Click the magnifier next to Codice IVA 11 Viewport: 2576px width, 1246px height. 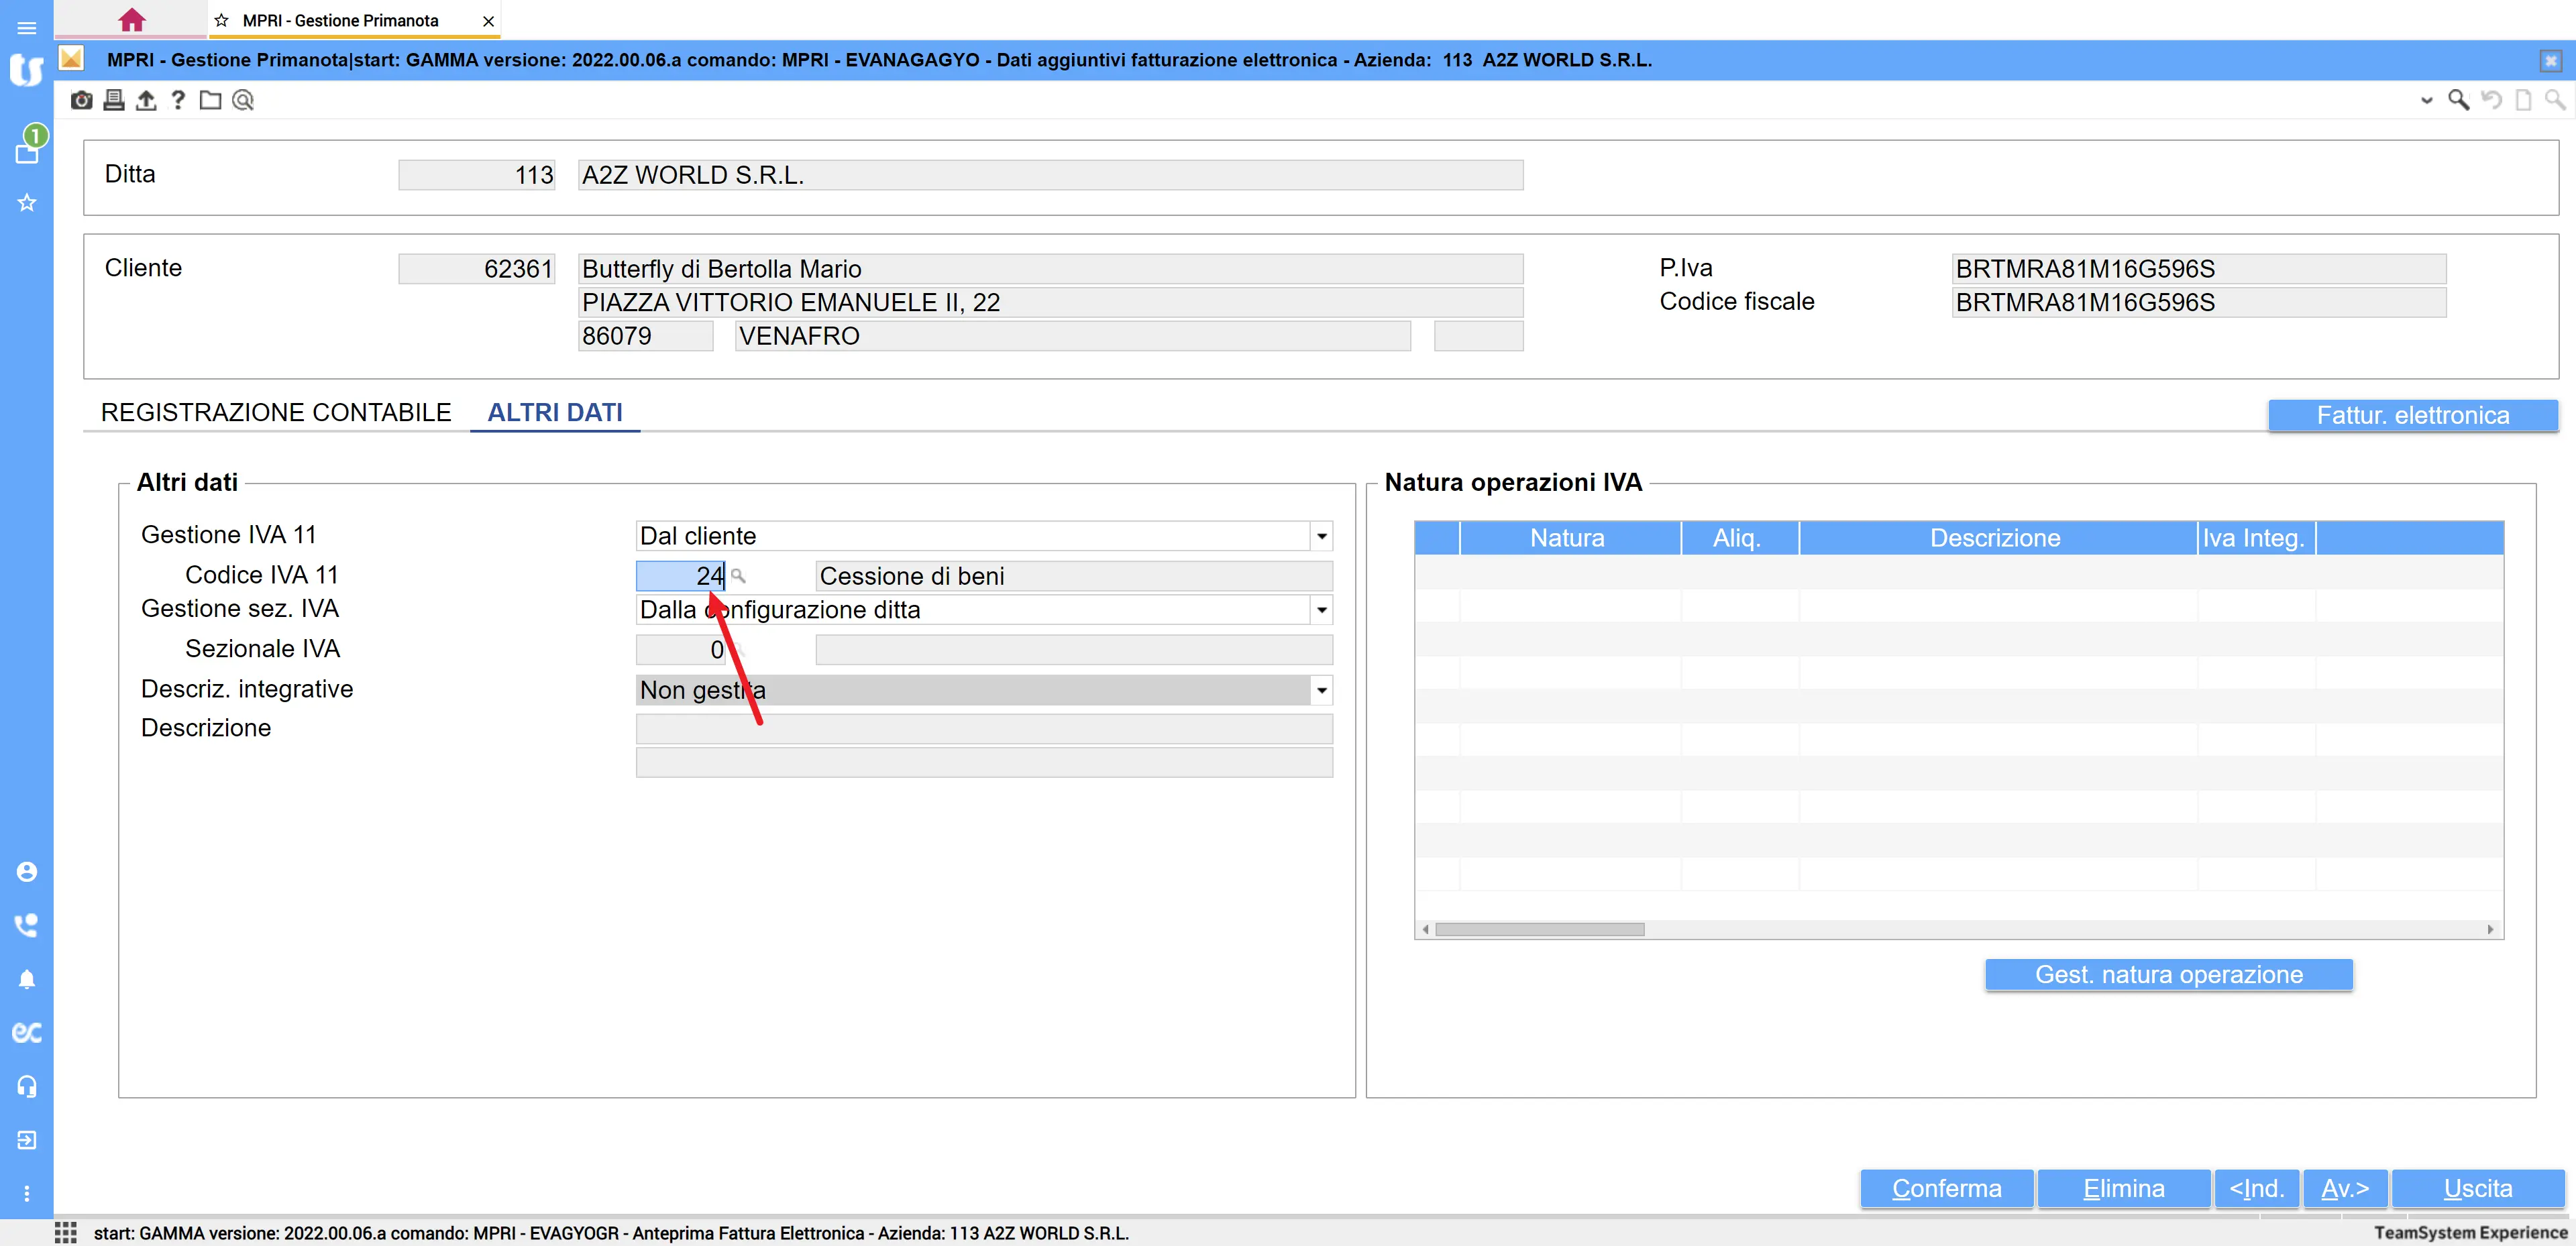click(738, 576)
